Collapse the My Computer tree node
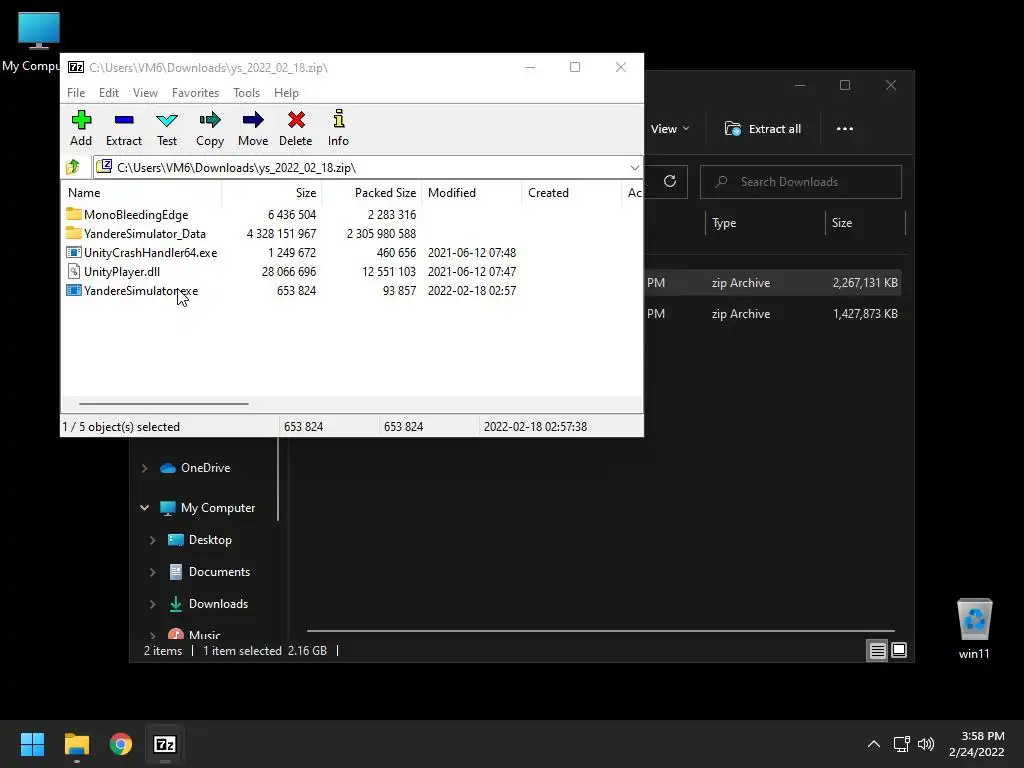This screenshot has width=1024, height=768. coord(144,508)
